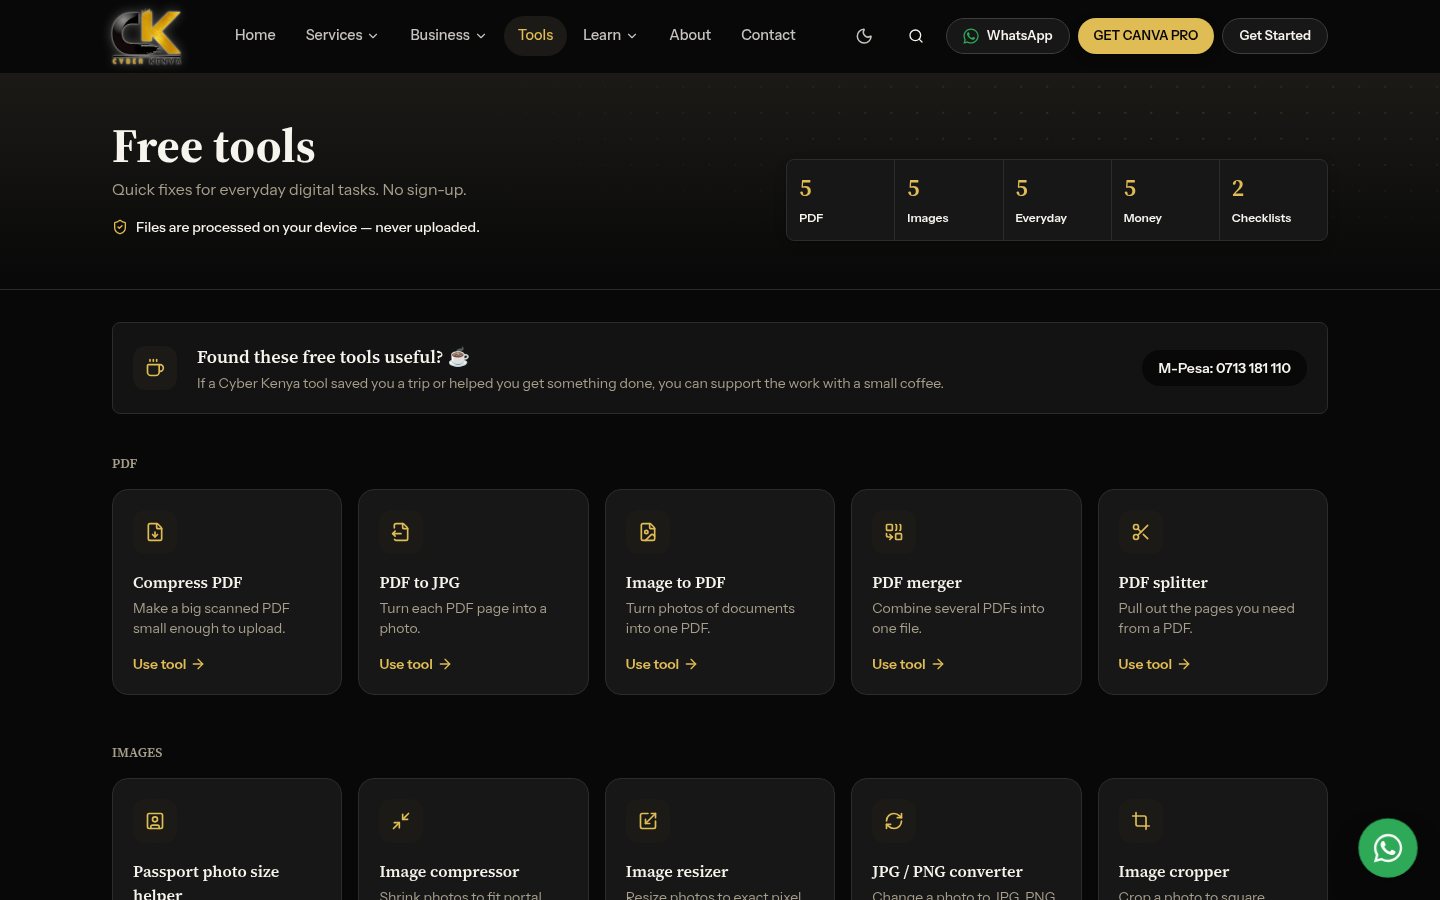Click Use tool under PDF merger
The image size is (1440, 900).
tap(908, 664)
